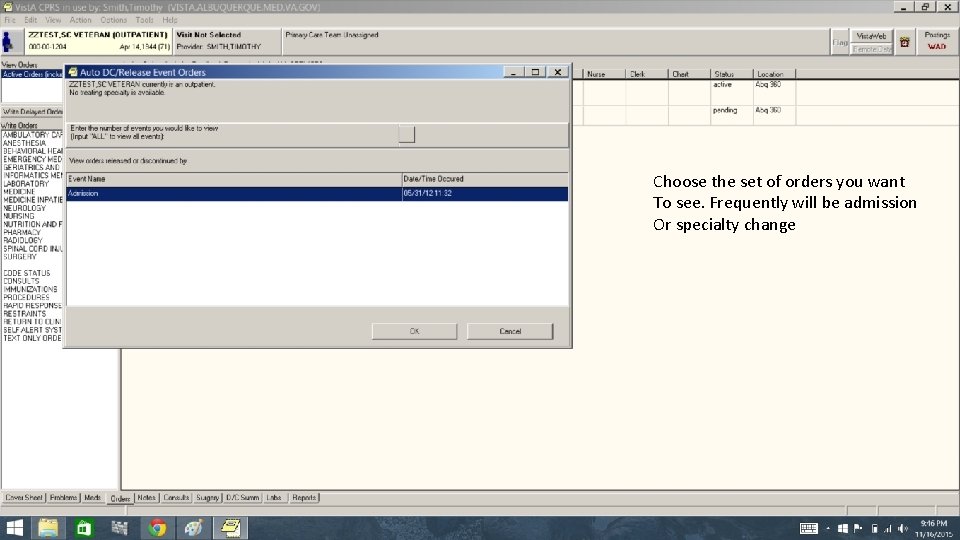The width and height of the screenshot is (960, 540).
Task: Switch to the Meds tab
Action: [x=92, y=498]
